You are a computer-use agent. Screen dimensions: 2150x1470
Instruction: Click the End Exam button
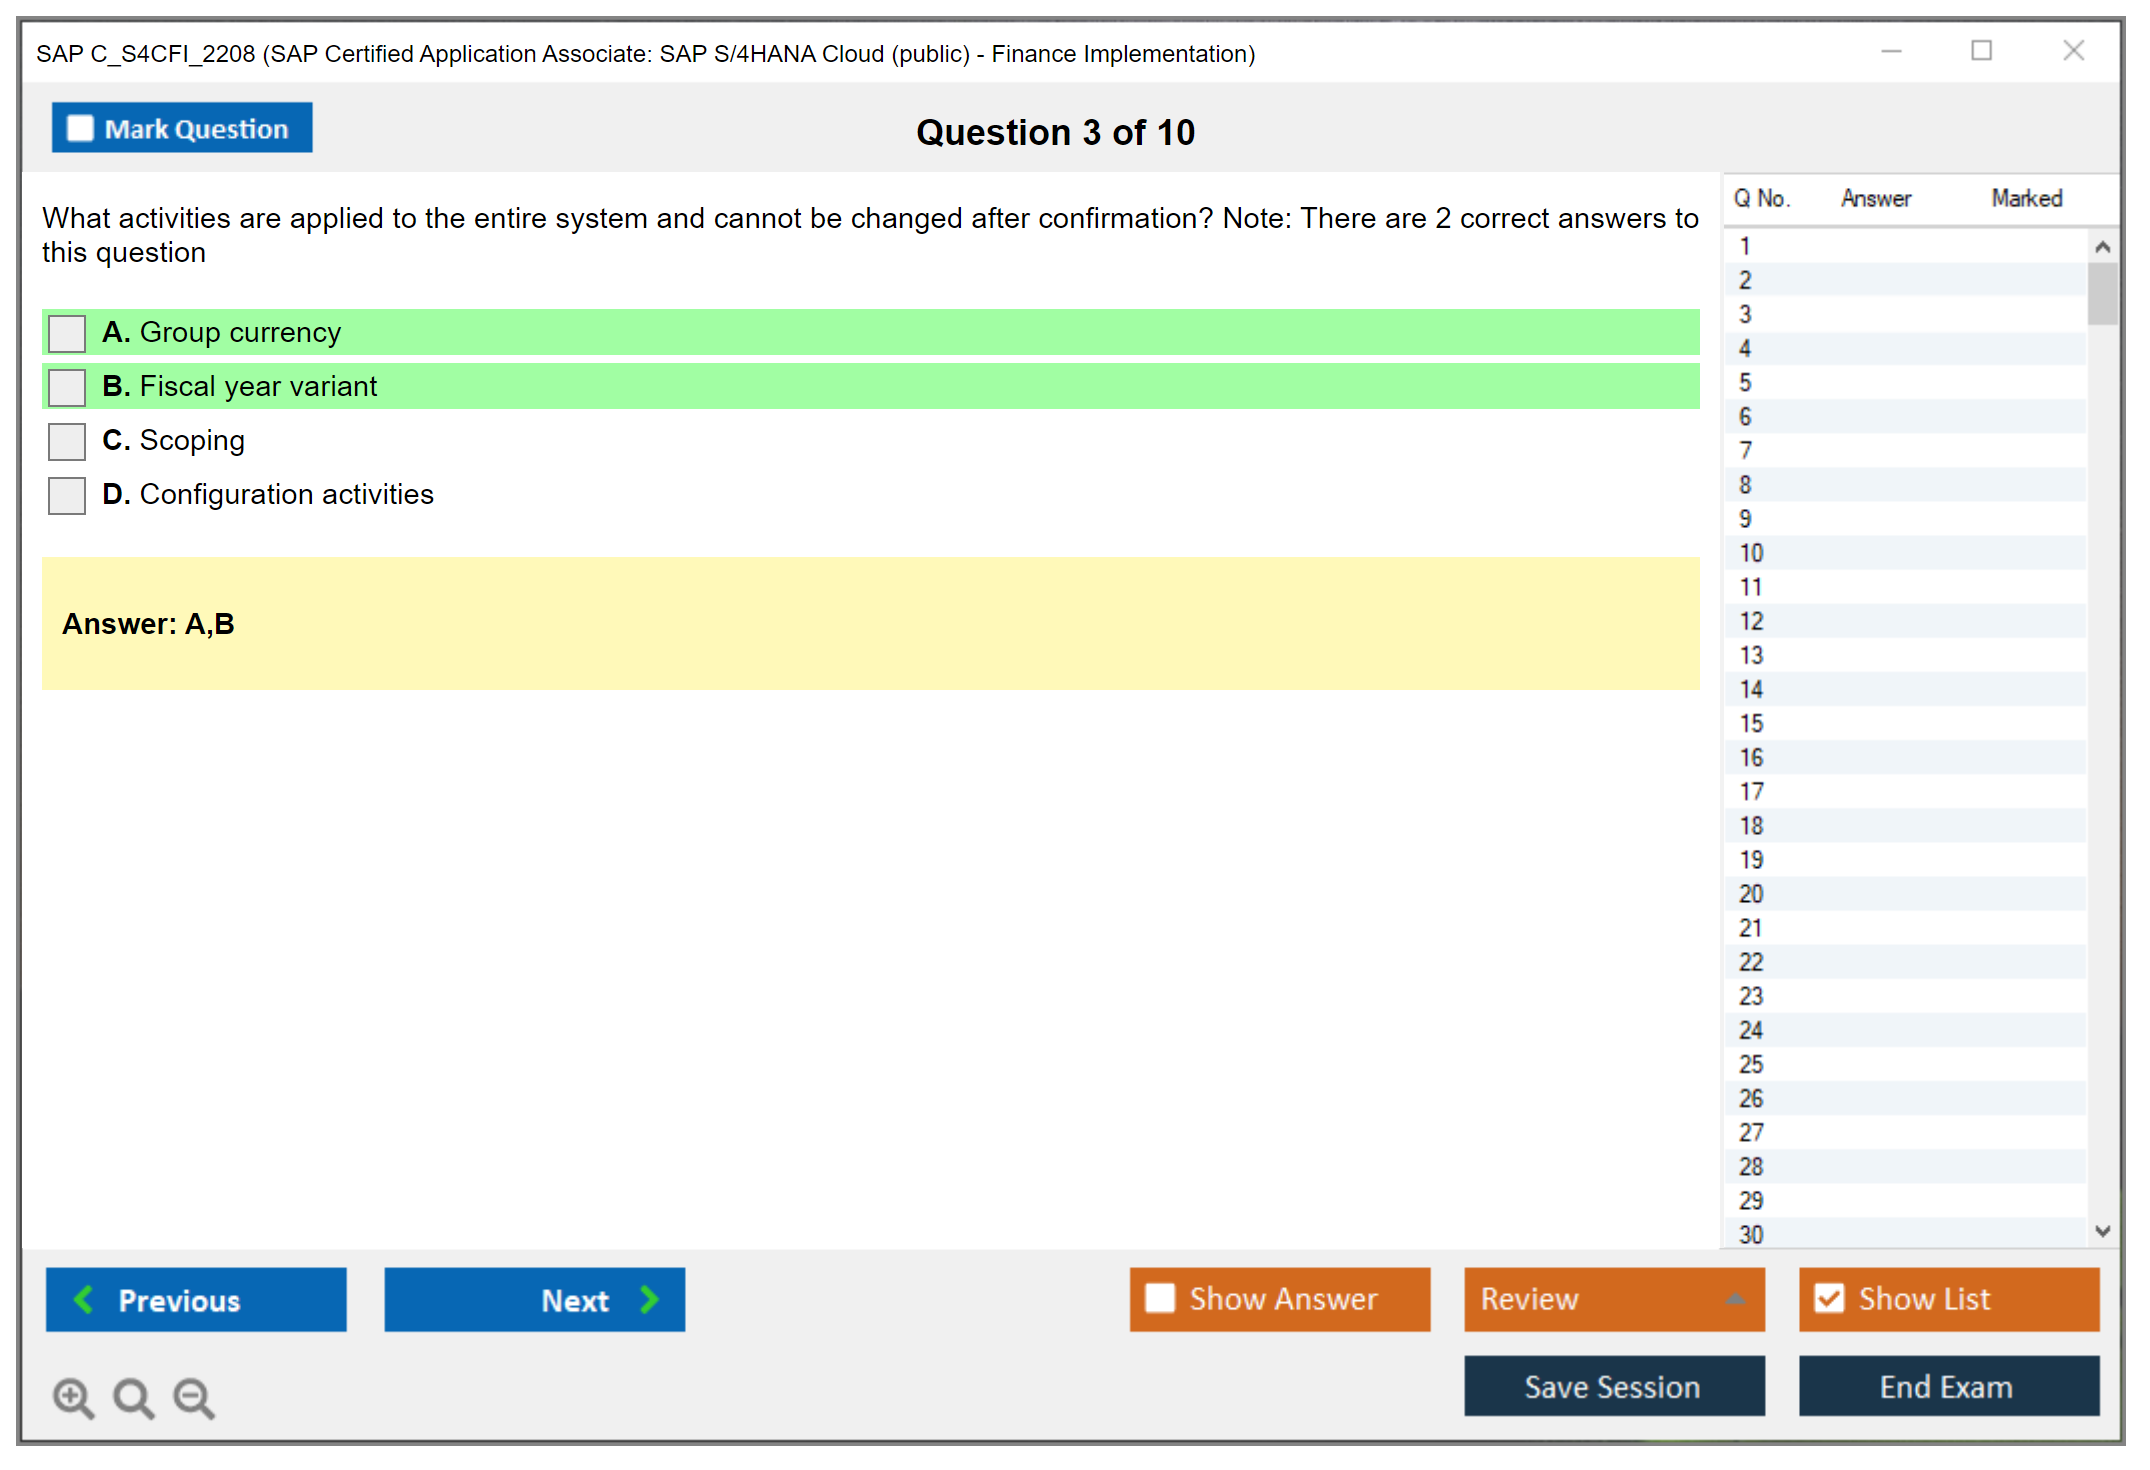point(1947,1386)
